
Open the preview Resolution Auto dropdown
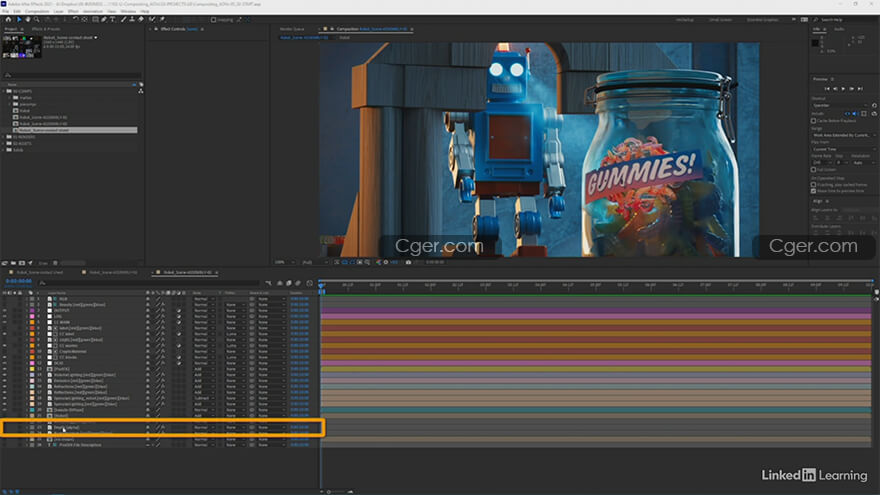(x=863, y=163)
